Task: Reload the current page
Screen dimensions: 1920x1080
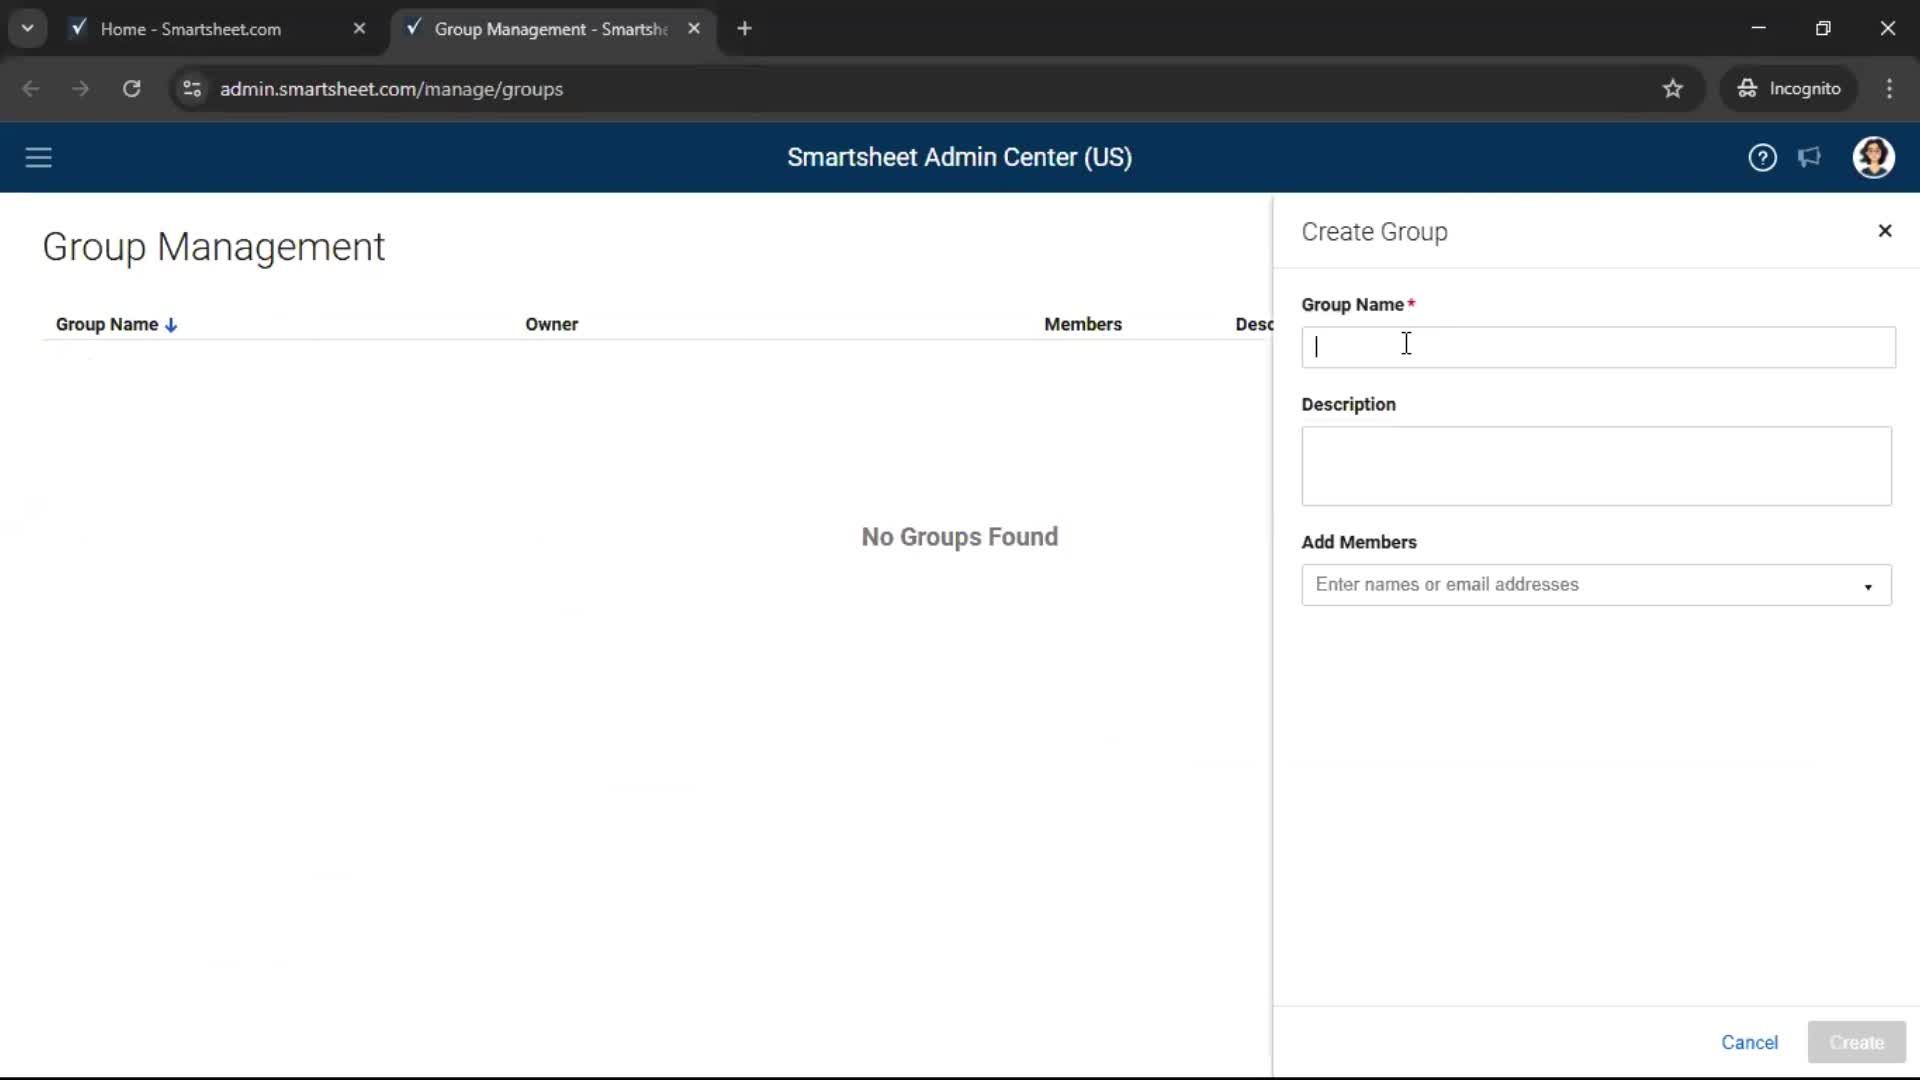Action: [131, 89]
